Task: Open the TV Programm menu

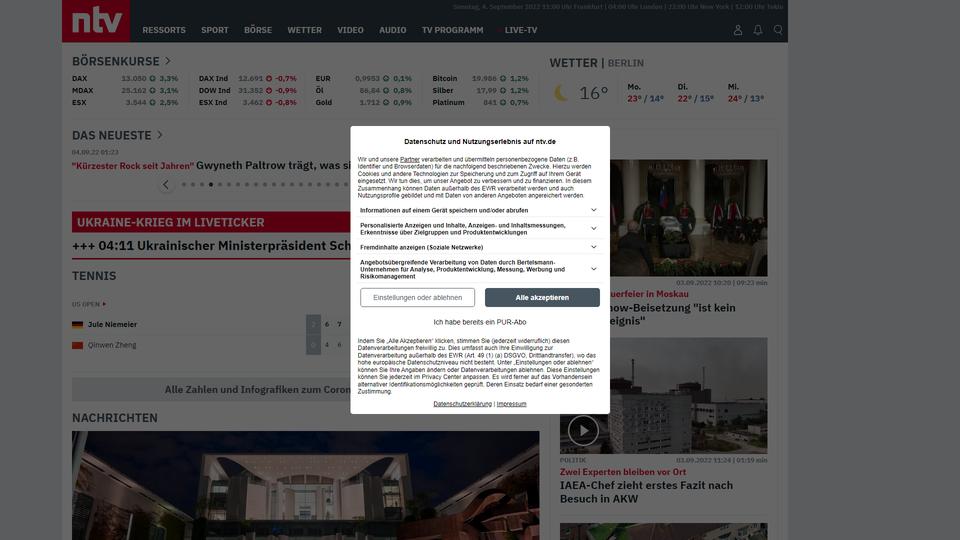Action: click(x=452, y=30)
